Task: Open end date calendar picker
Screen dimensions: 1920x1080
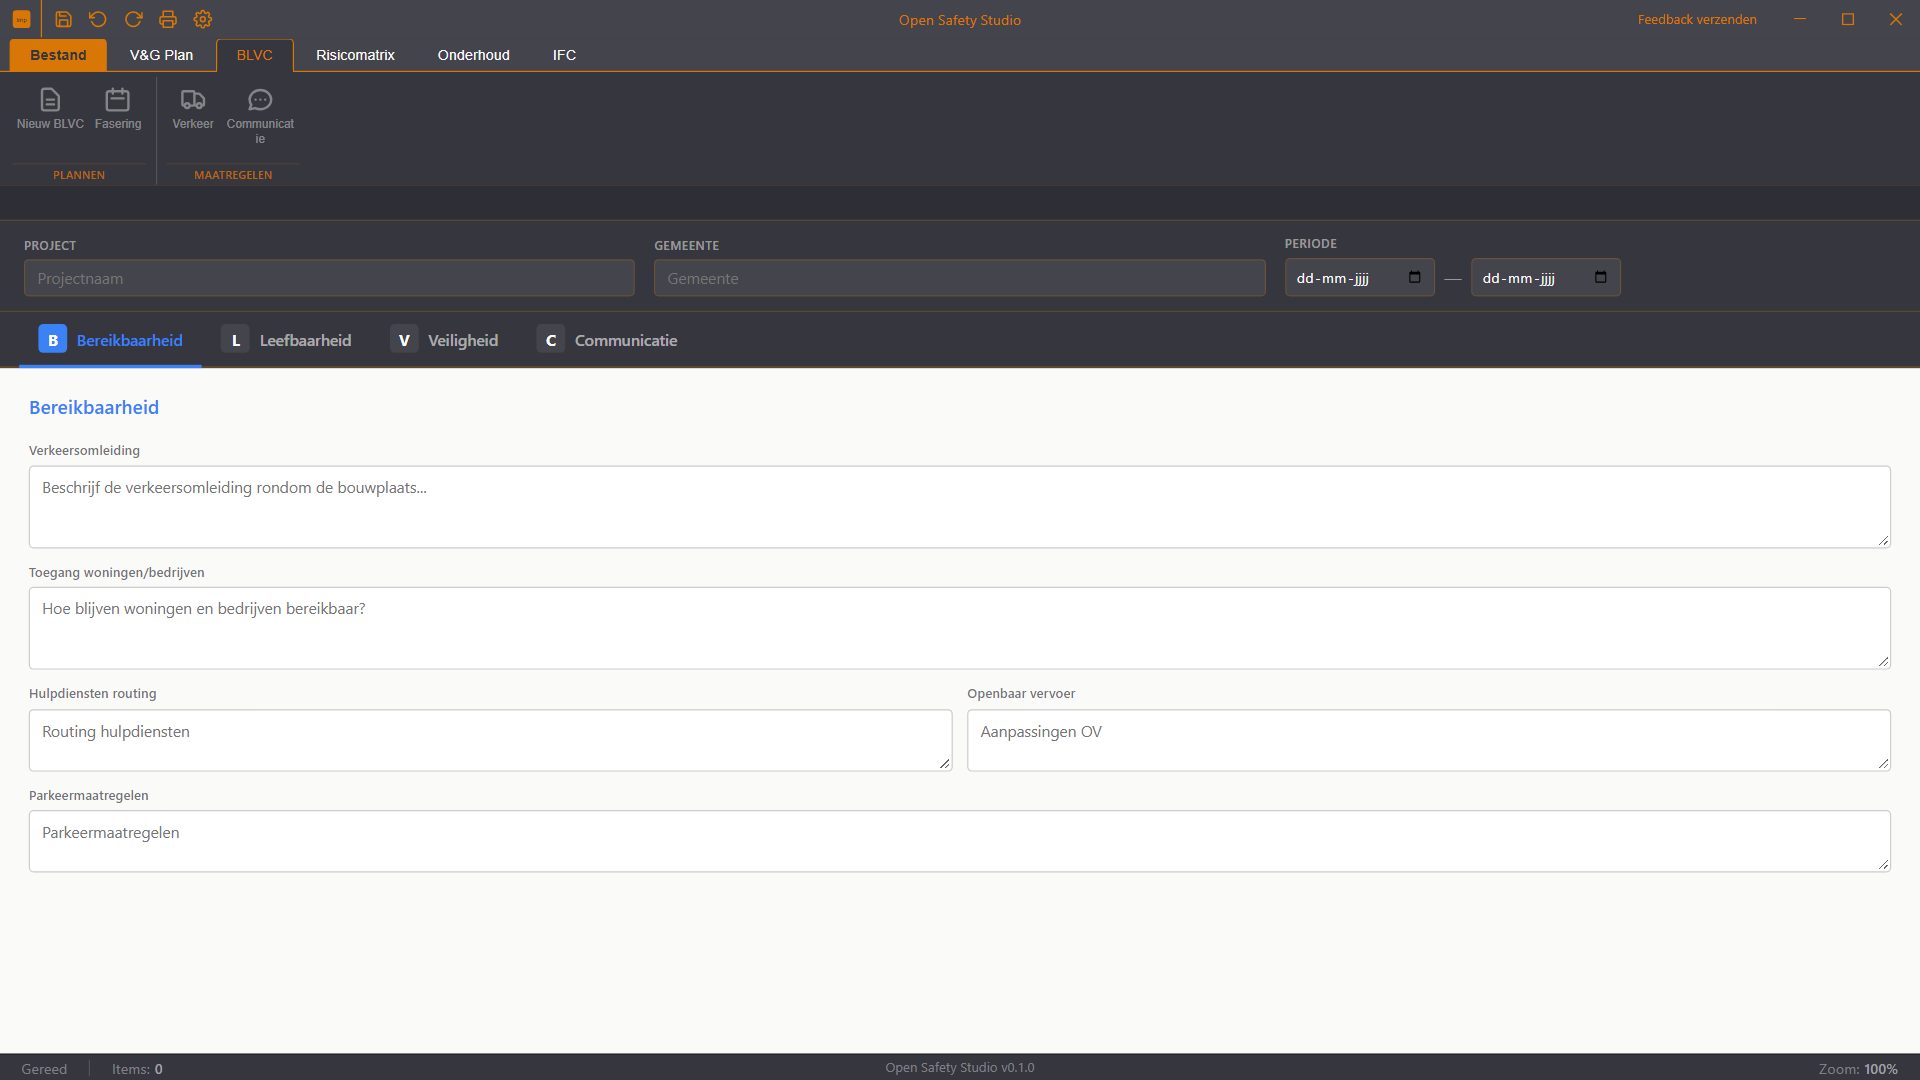Action: 1600,277
